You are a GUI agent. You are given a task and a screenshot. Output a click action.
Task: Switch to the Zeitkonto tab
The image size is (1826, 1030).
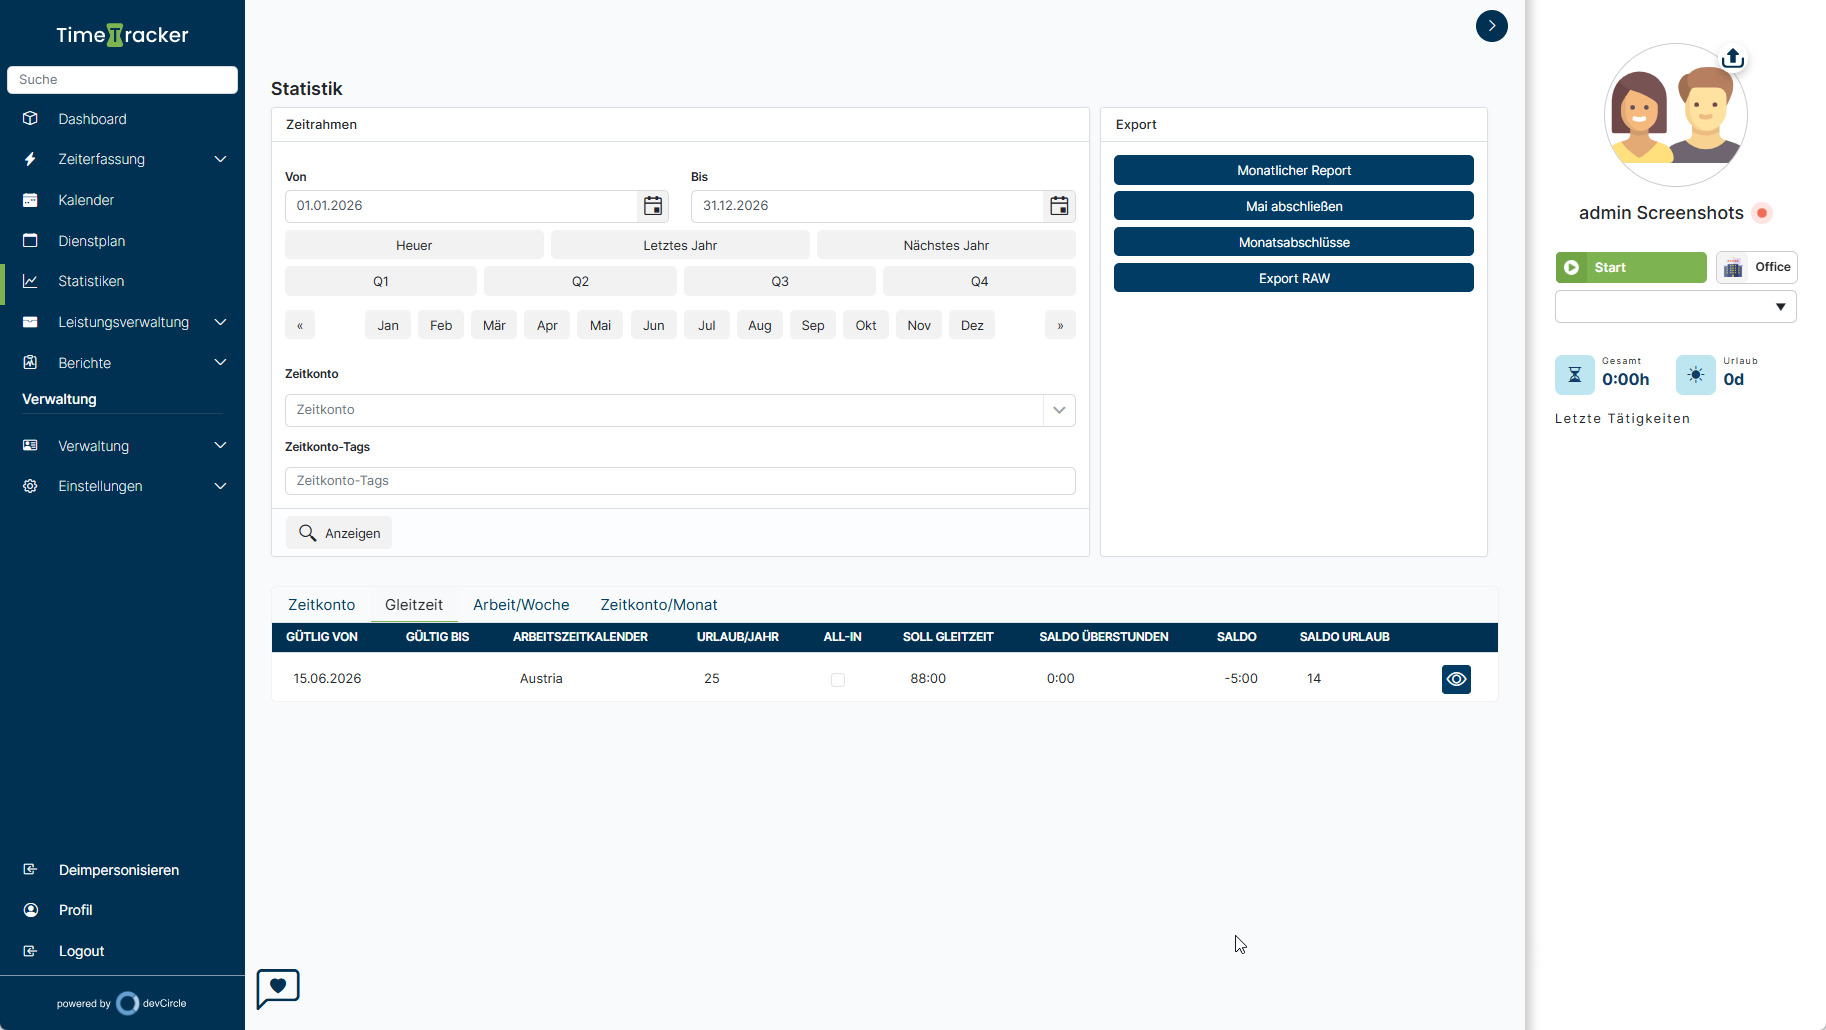tap(321, 605)
